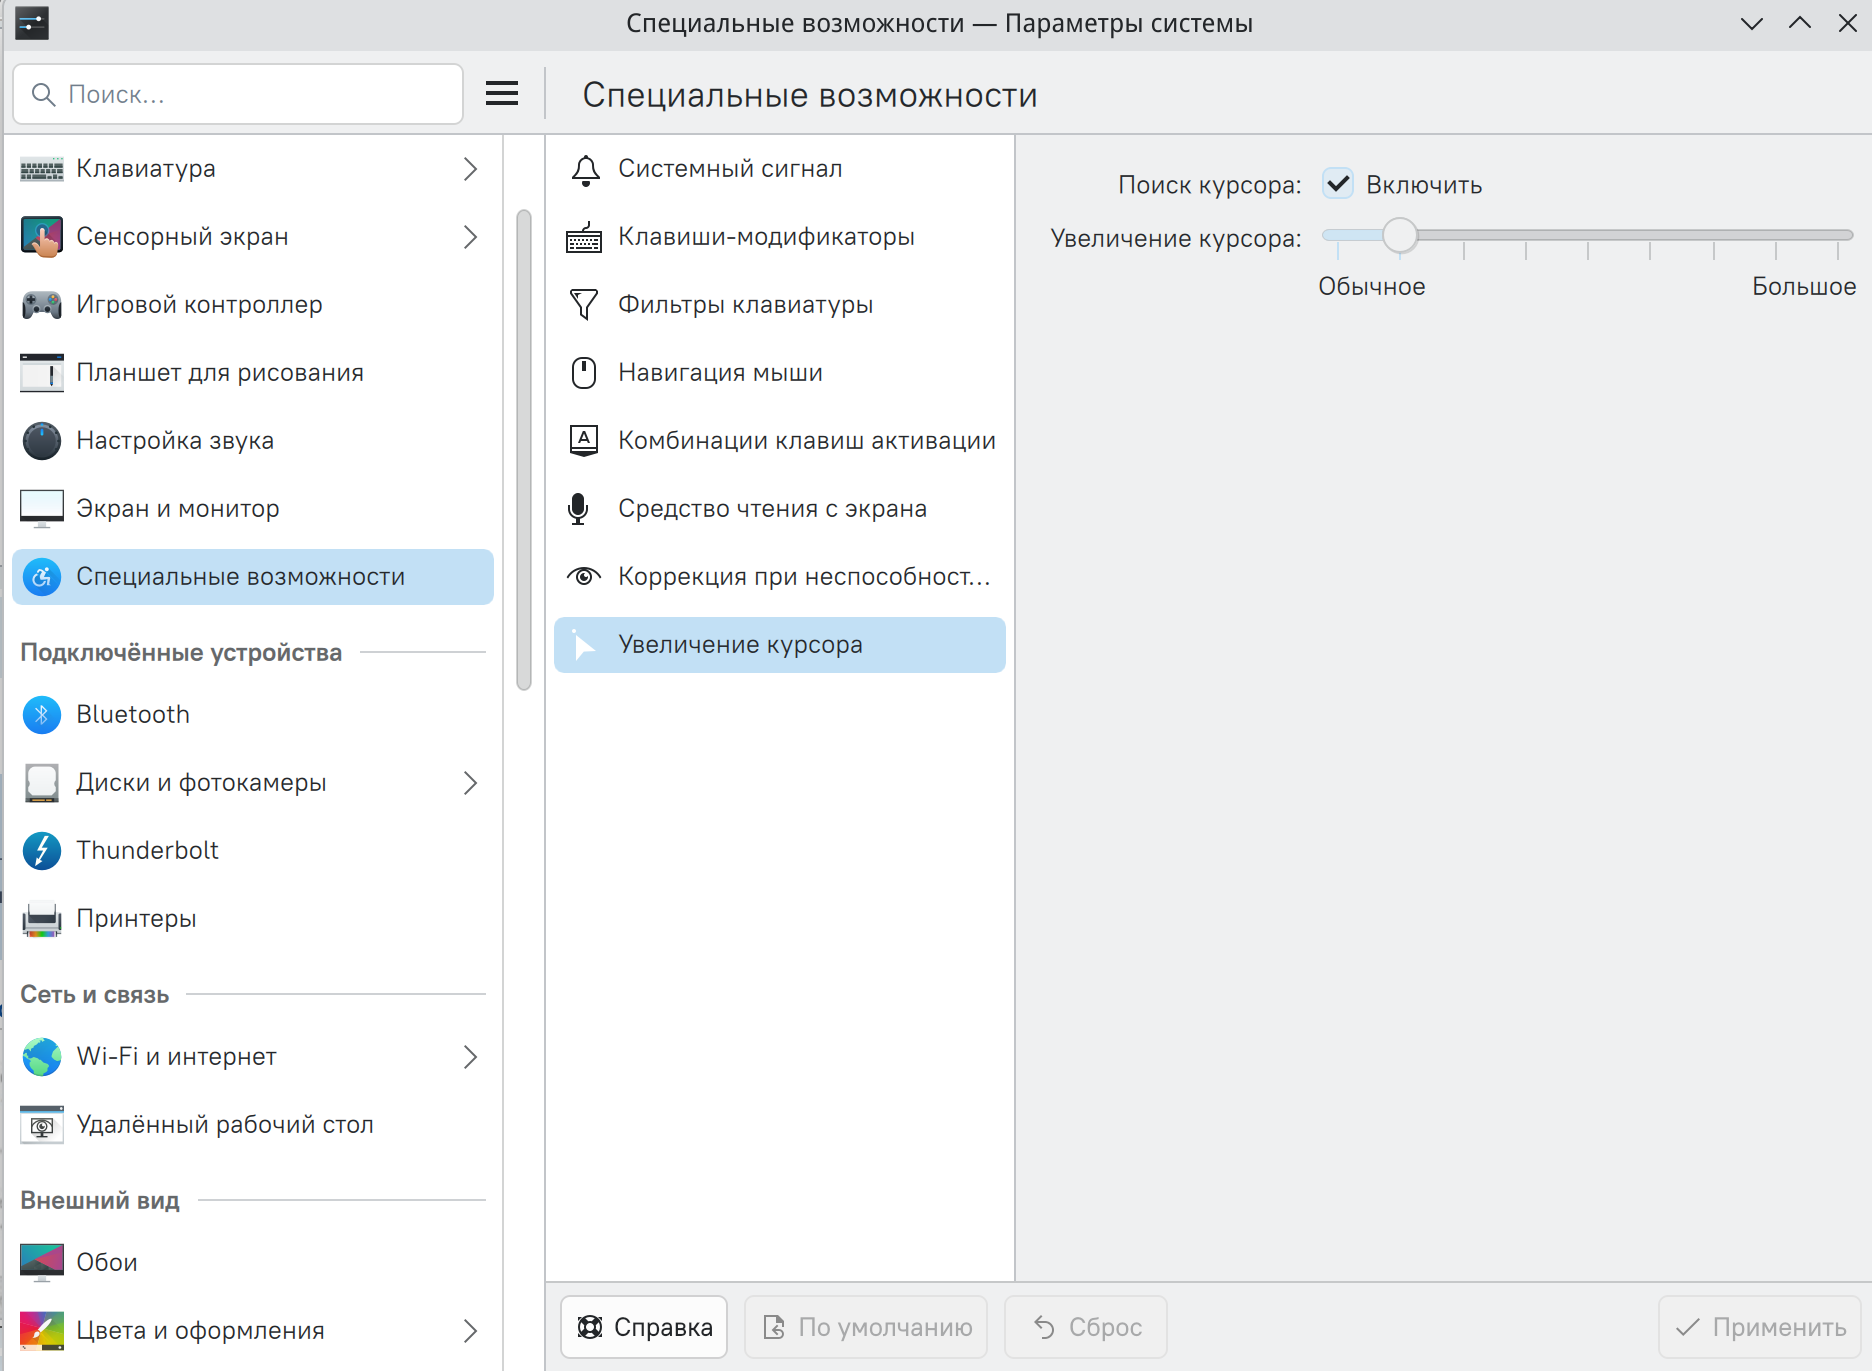Screen dimensions: 1872x1371
Task: Click the Thunderbolt lightning icon
Action: (x=42, y=851)
